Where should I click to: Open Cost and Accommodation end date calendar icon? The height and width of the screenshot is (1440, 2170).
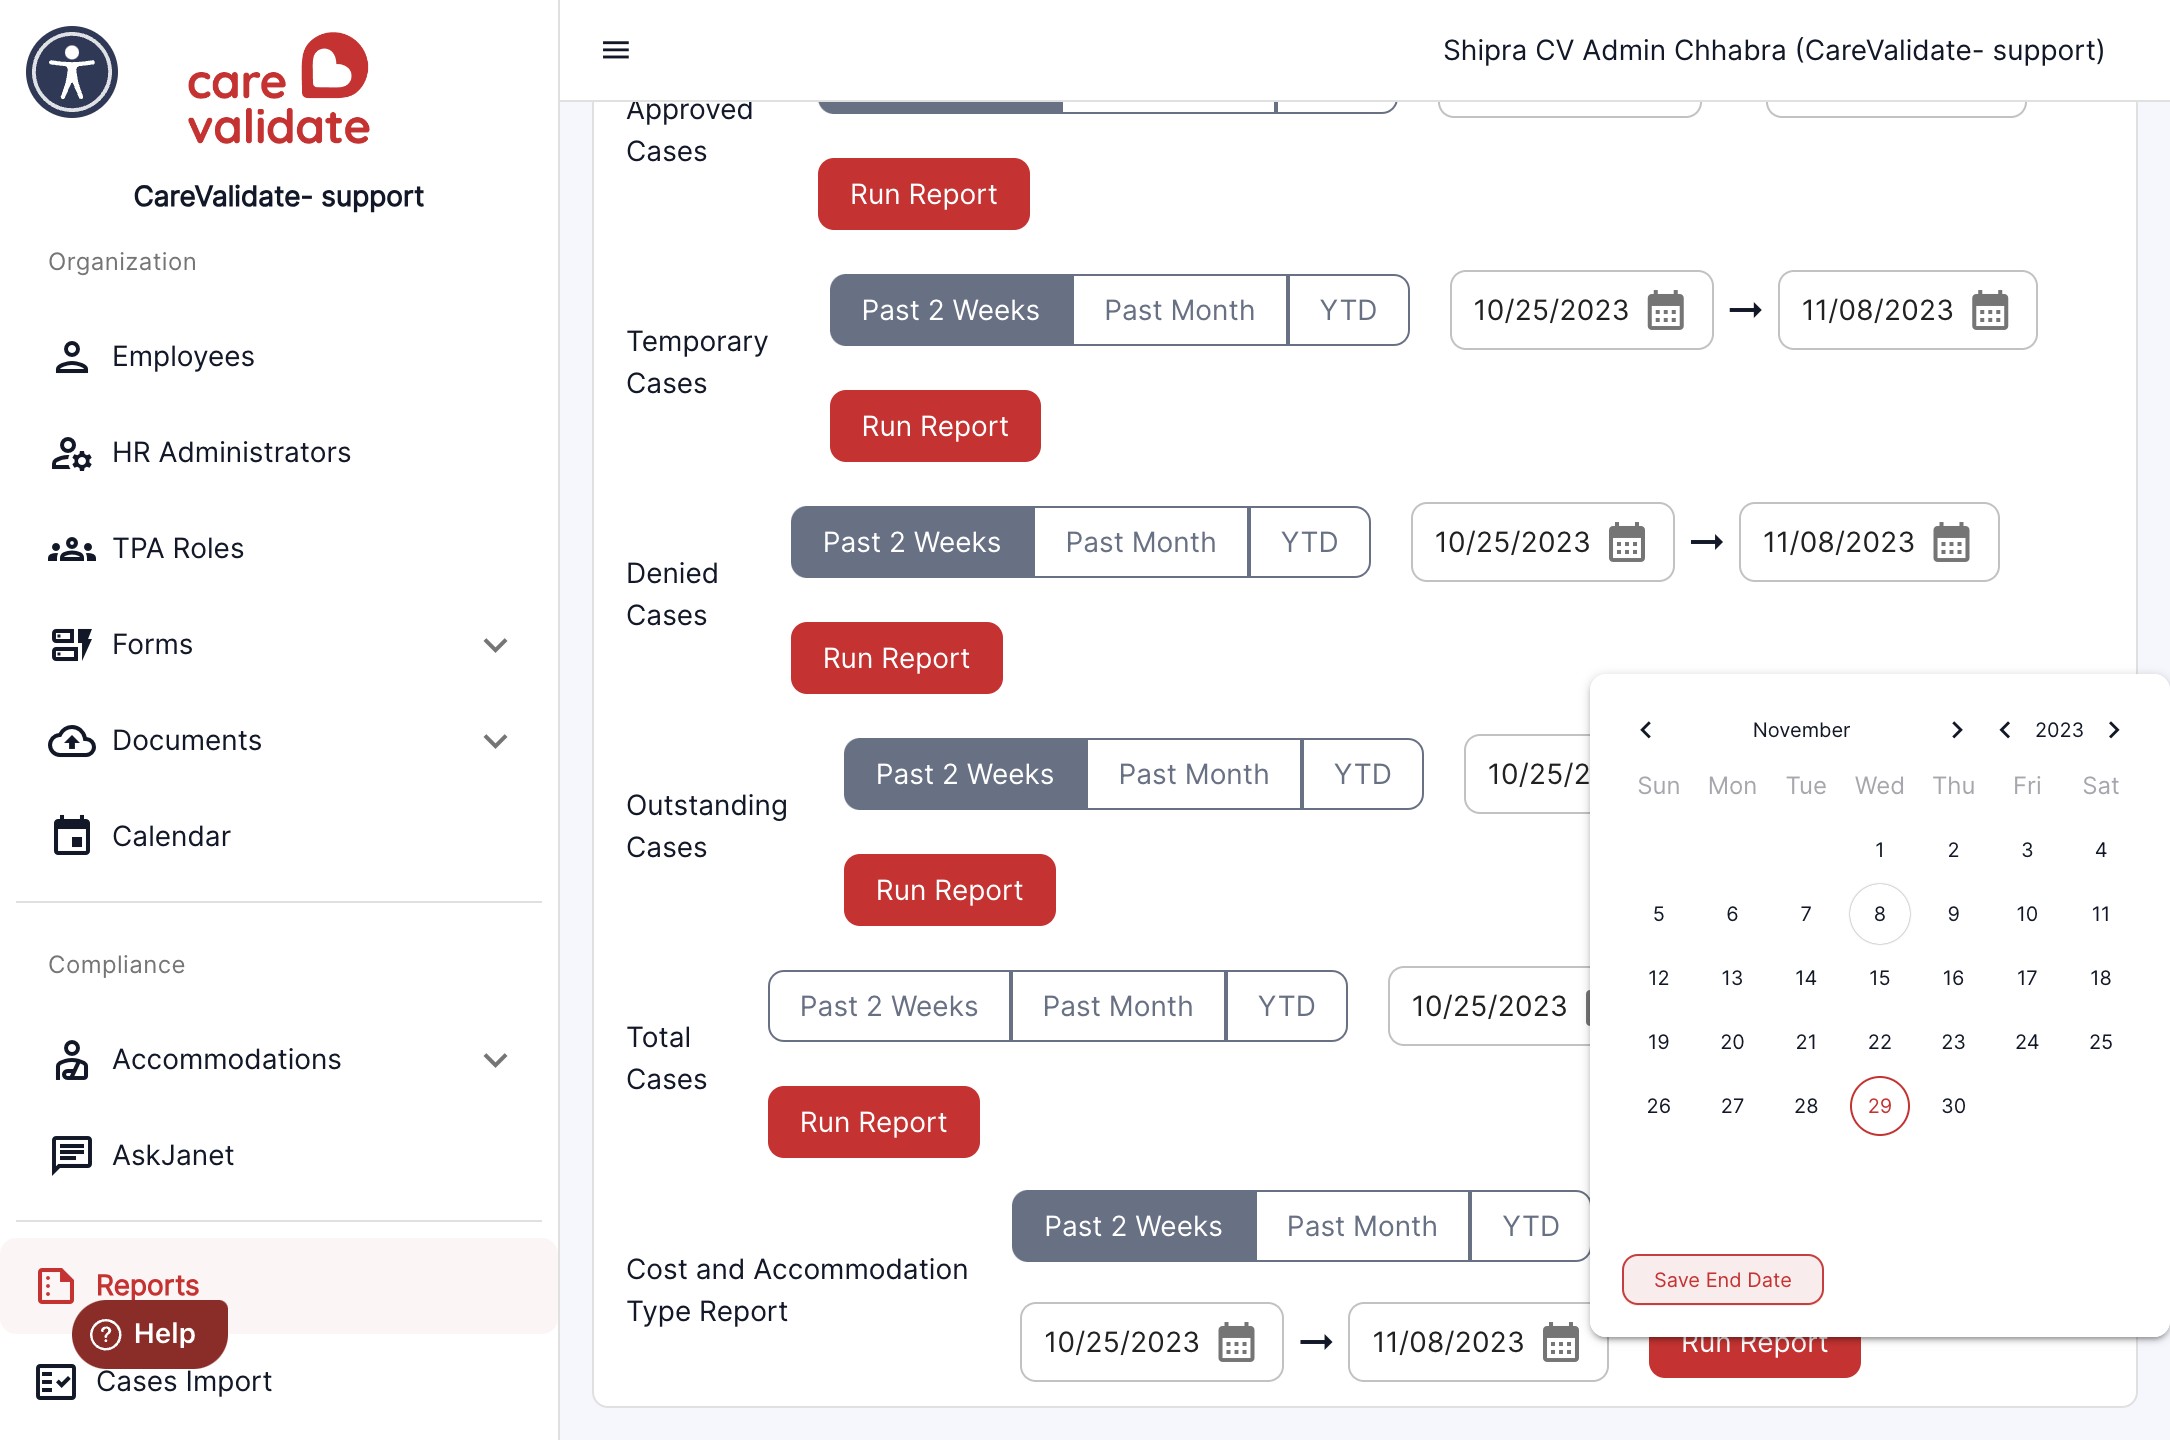1560,1343
